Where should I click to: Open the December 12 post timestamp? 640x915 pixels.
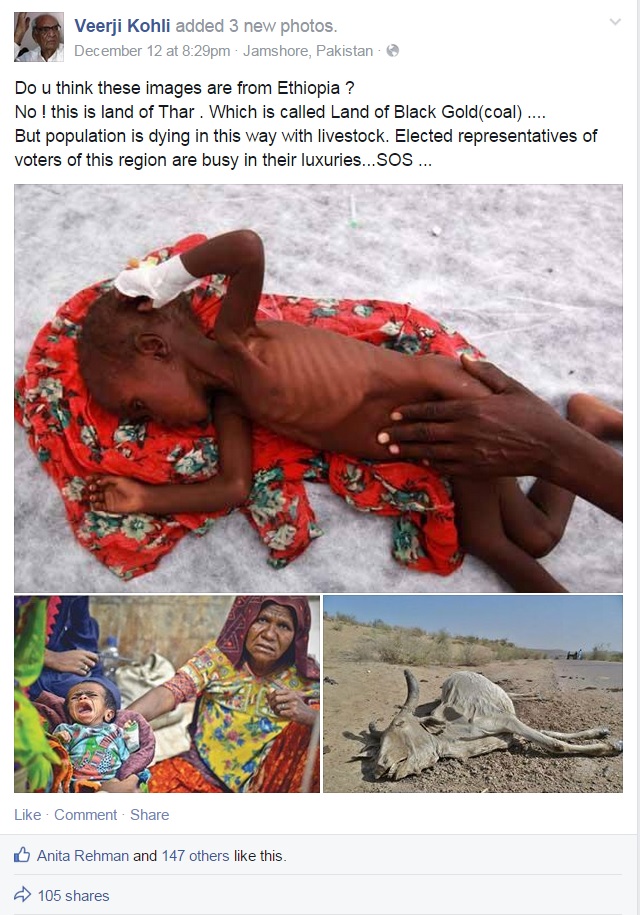[x=152, y=51]
